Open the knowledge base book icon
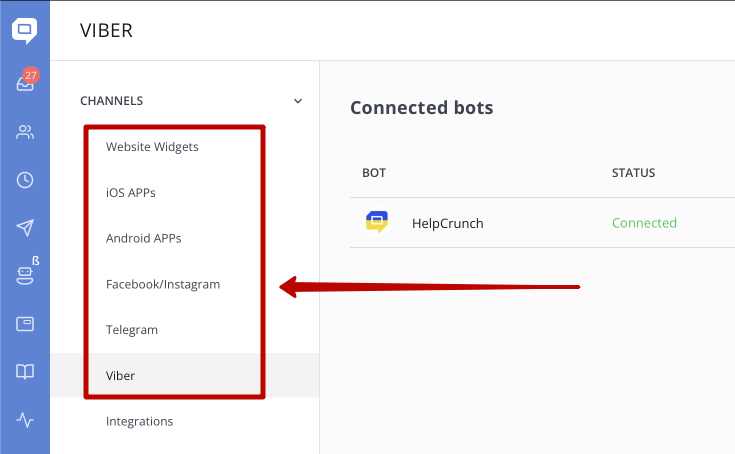 tap(25, 372)
